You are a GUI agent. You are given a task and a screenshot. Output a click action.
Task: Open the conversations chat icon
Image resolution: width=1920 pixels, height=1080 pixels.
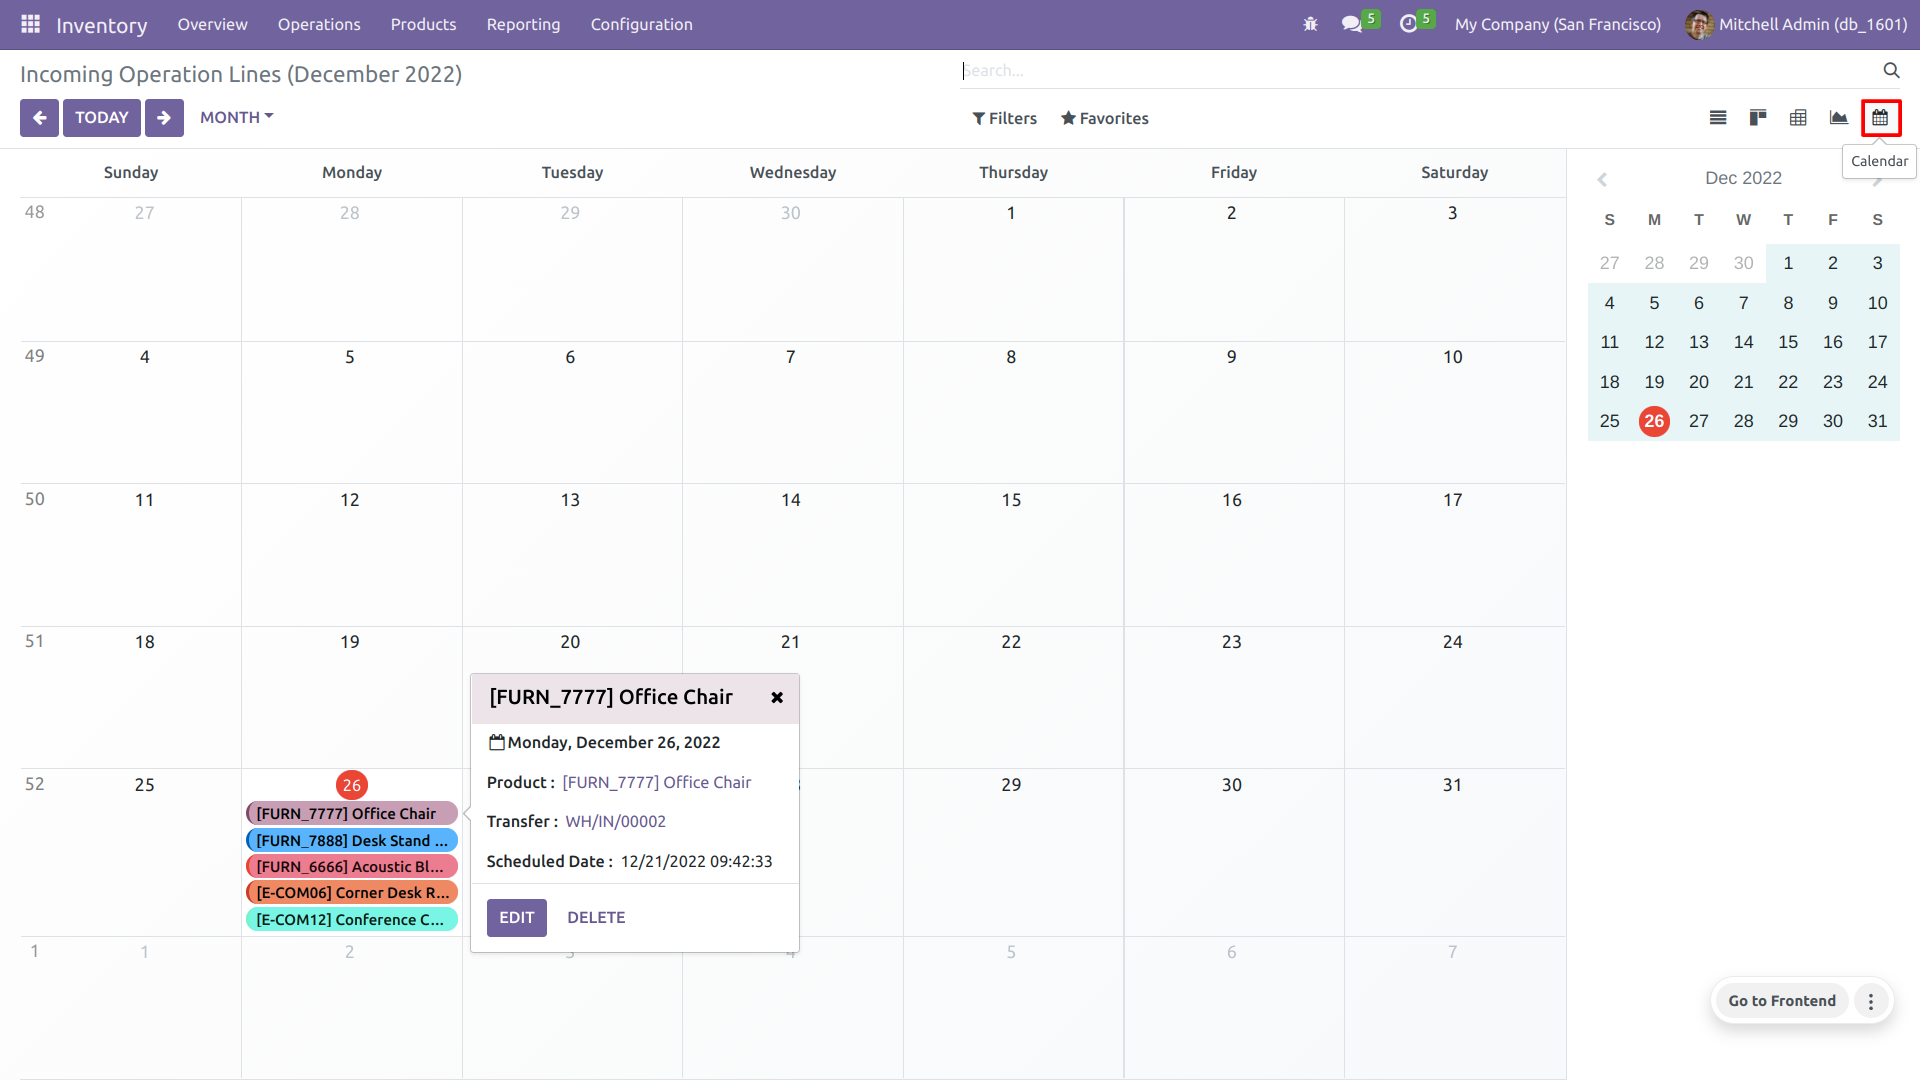(x=1352, y=24)
